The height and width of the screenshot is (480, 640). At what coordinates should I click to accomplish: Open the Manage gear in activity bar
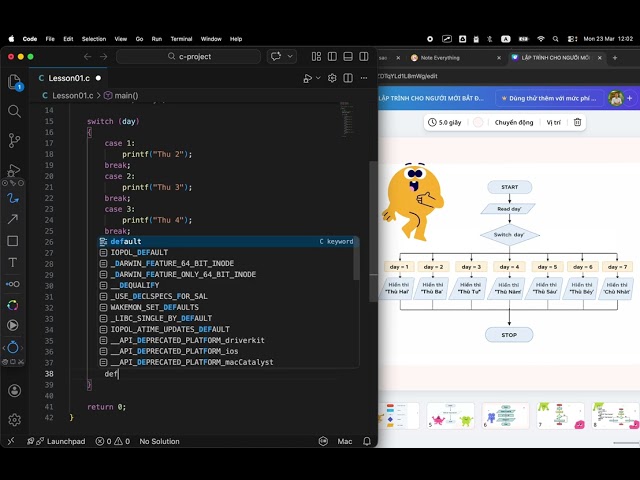coord(14,420)
